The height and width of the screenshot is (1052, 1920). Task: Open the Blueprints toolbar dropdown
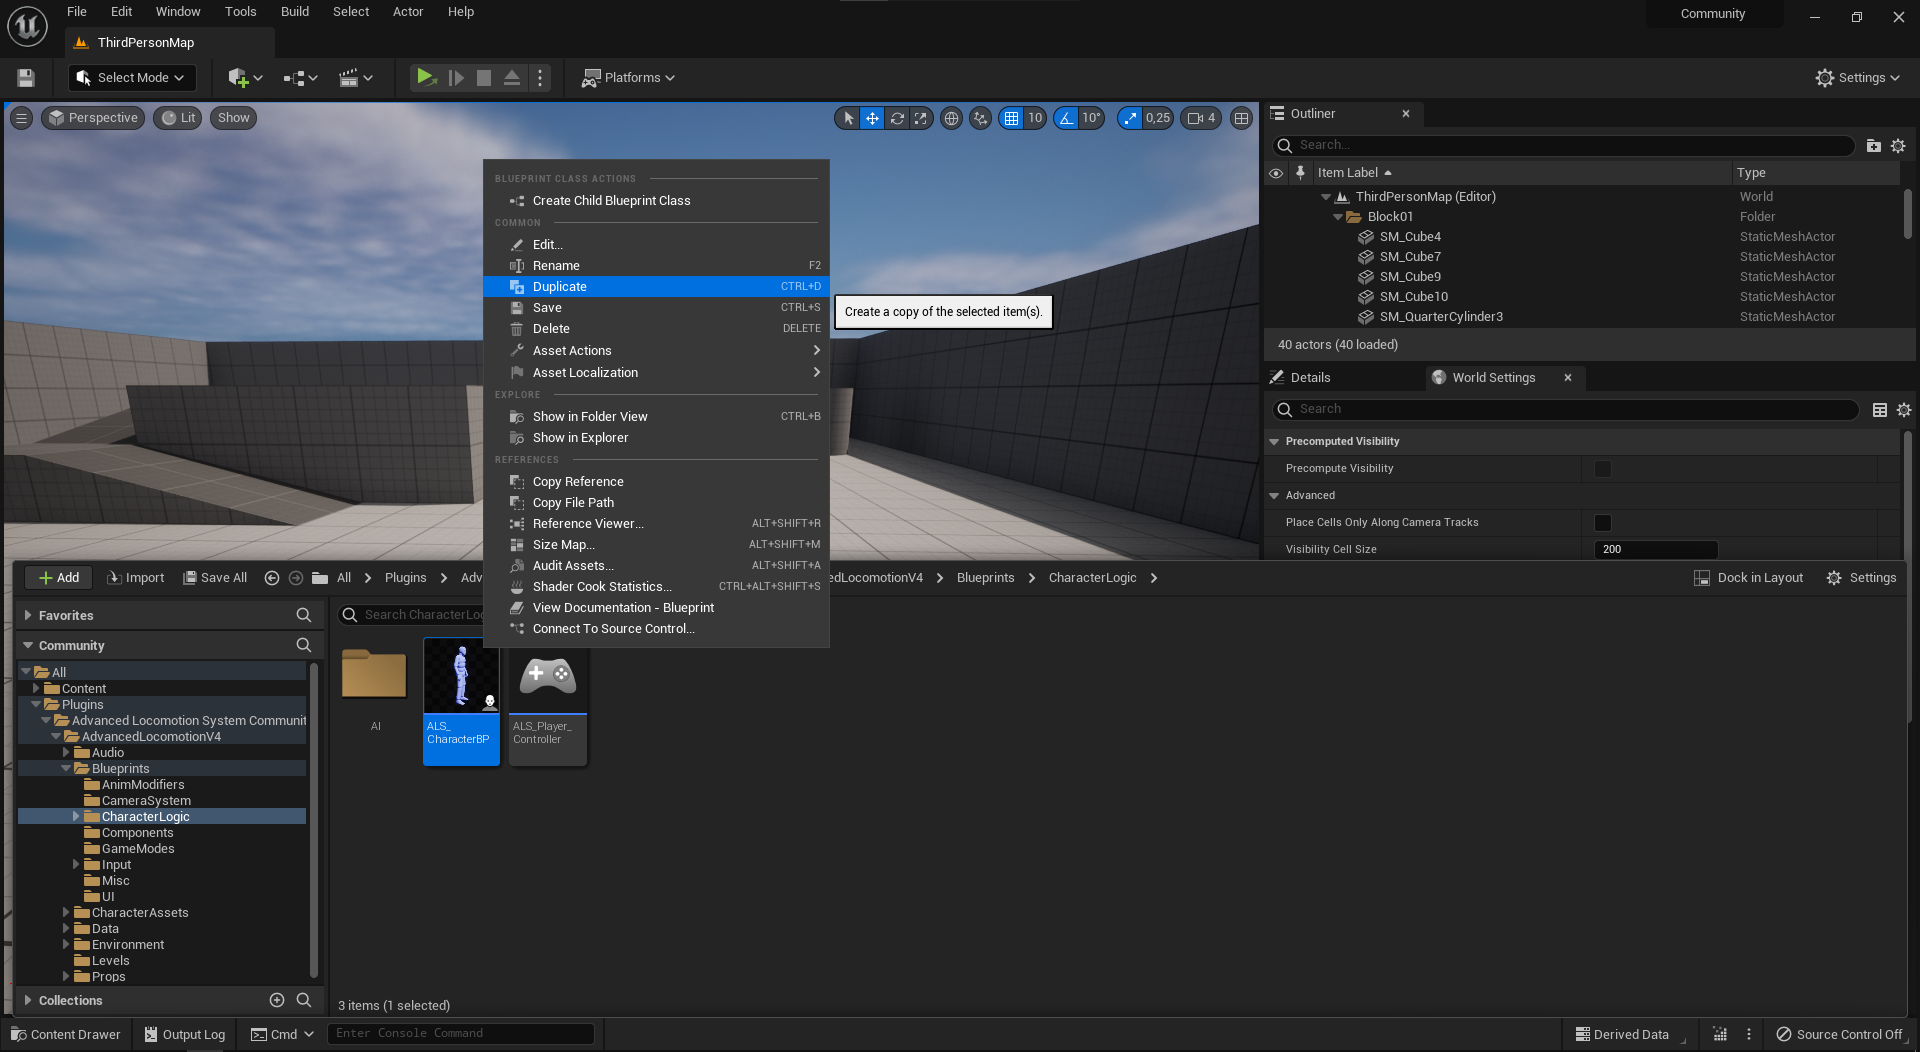click(300, 78)
